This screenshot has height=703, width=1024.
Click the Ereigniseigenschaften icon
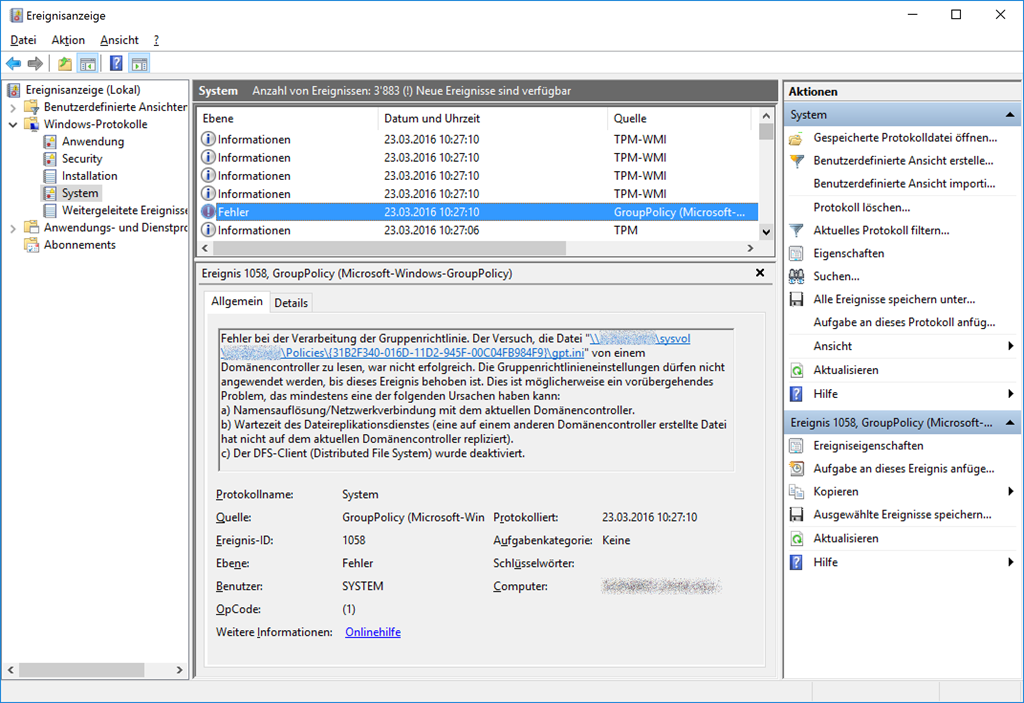pyautogui.click(x=796, y=446)
